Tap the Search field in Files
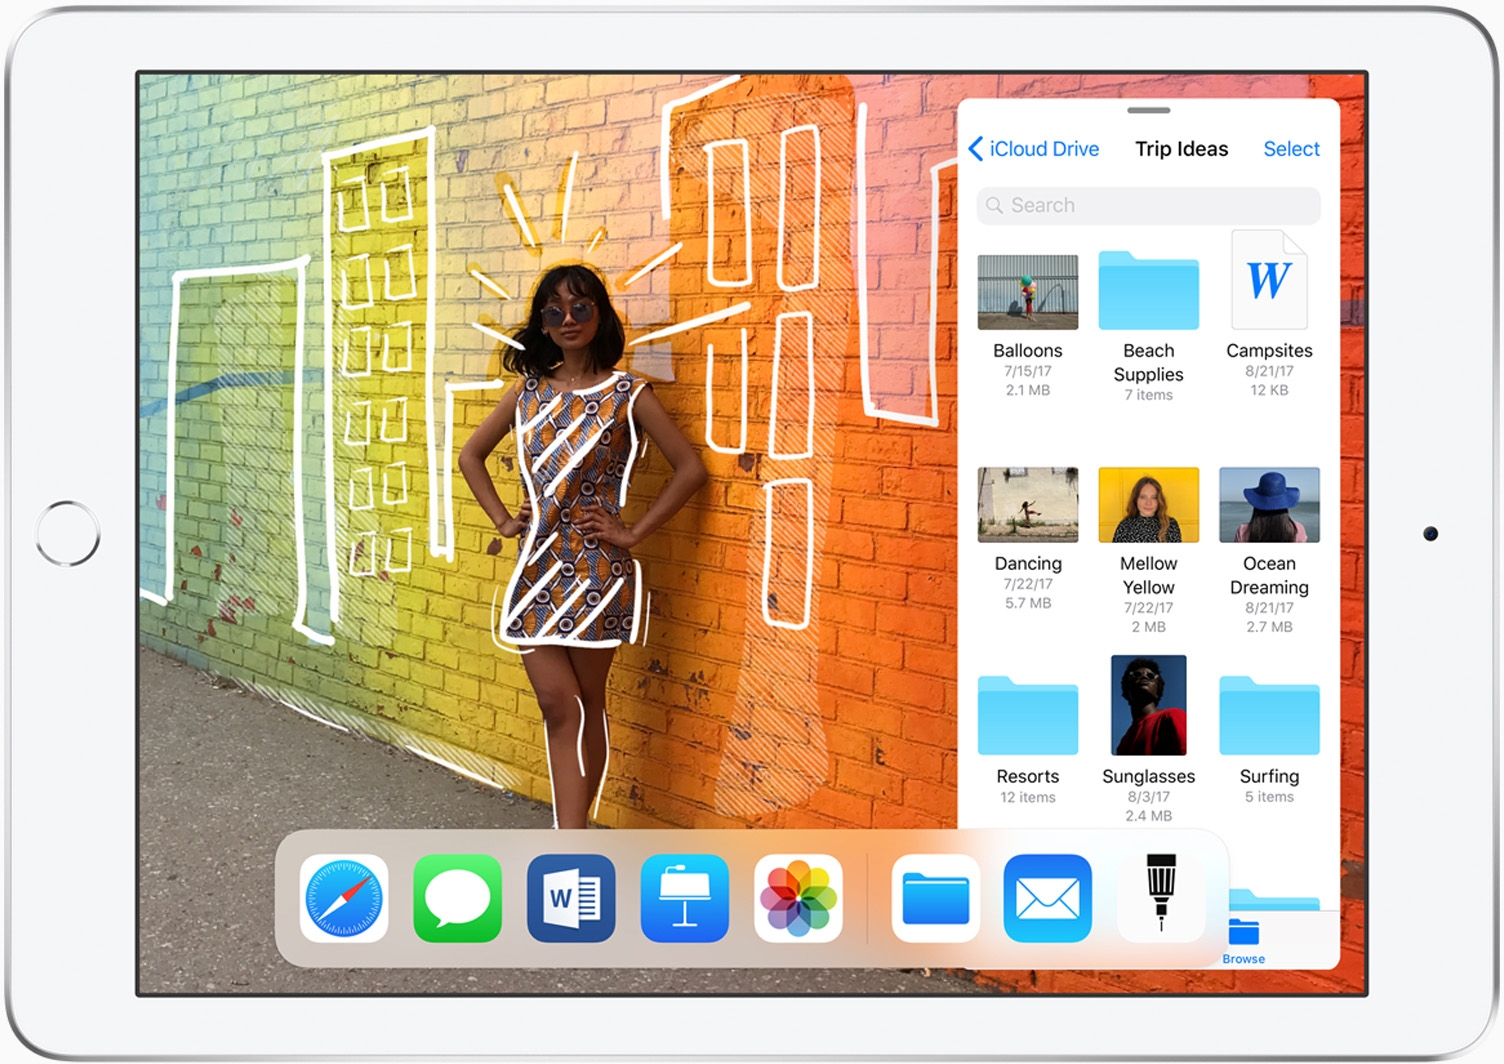This screenshot has height=1064, width=1504. tap(1147, 206)
